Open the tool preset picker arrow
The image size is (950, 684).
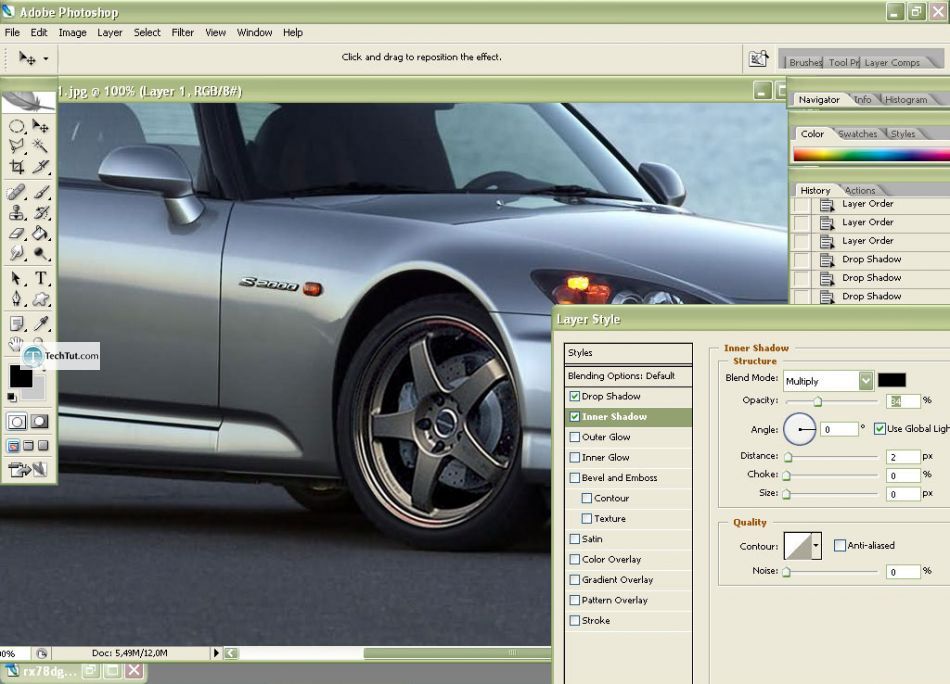(x=45, y=59)
